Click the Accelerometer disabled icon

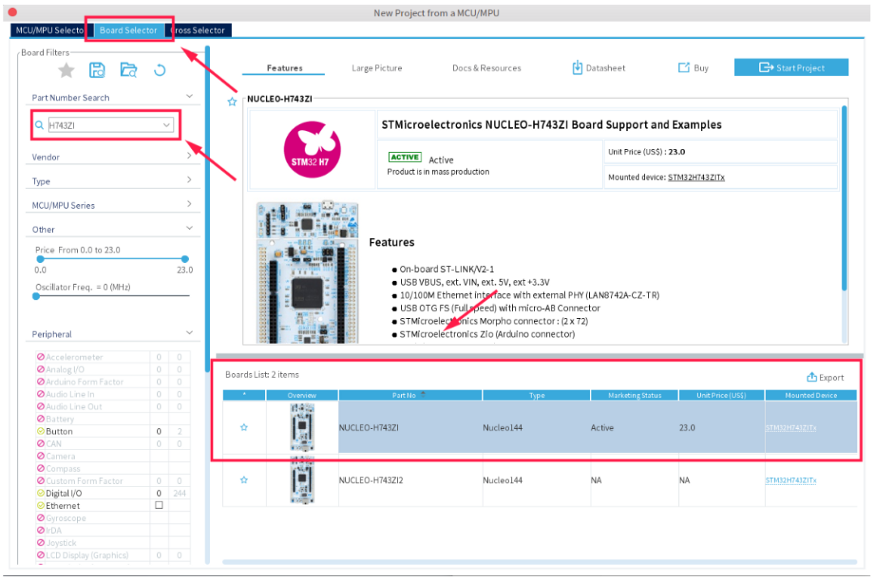pos(40,357)
